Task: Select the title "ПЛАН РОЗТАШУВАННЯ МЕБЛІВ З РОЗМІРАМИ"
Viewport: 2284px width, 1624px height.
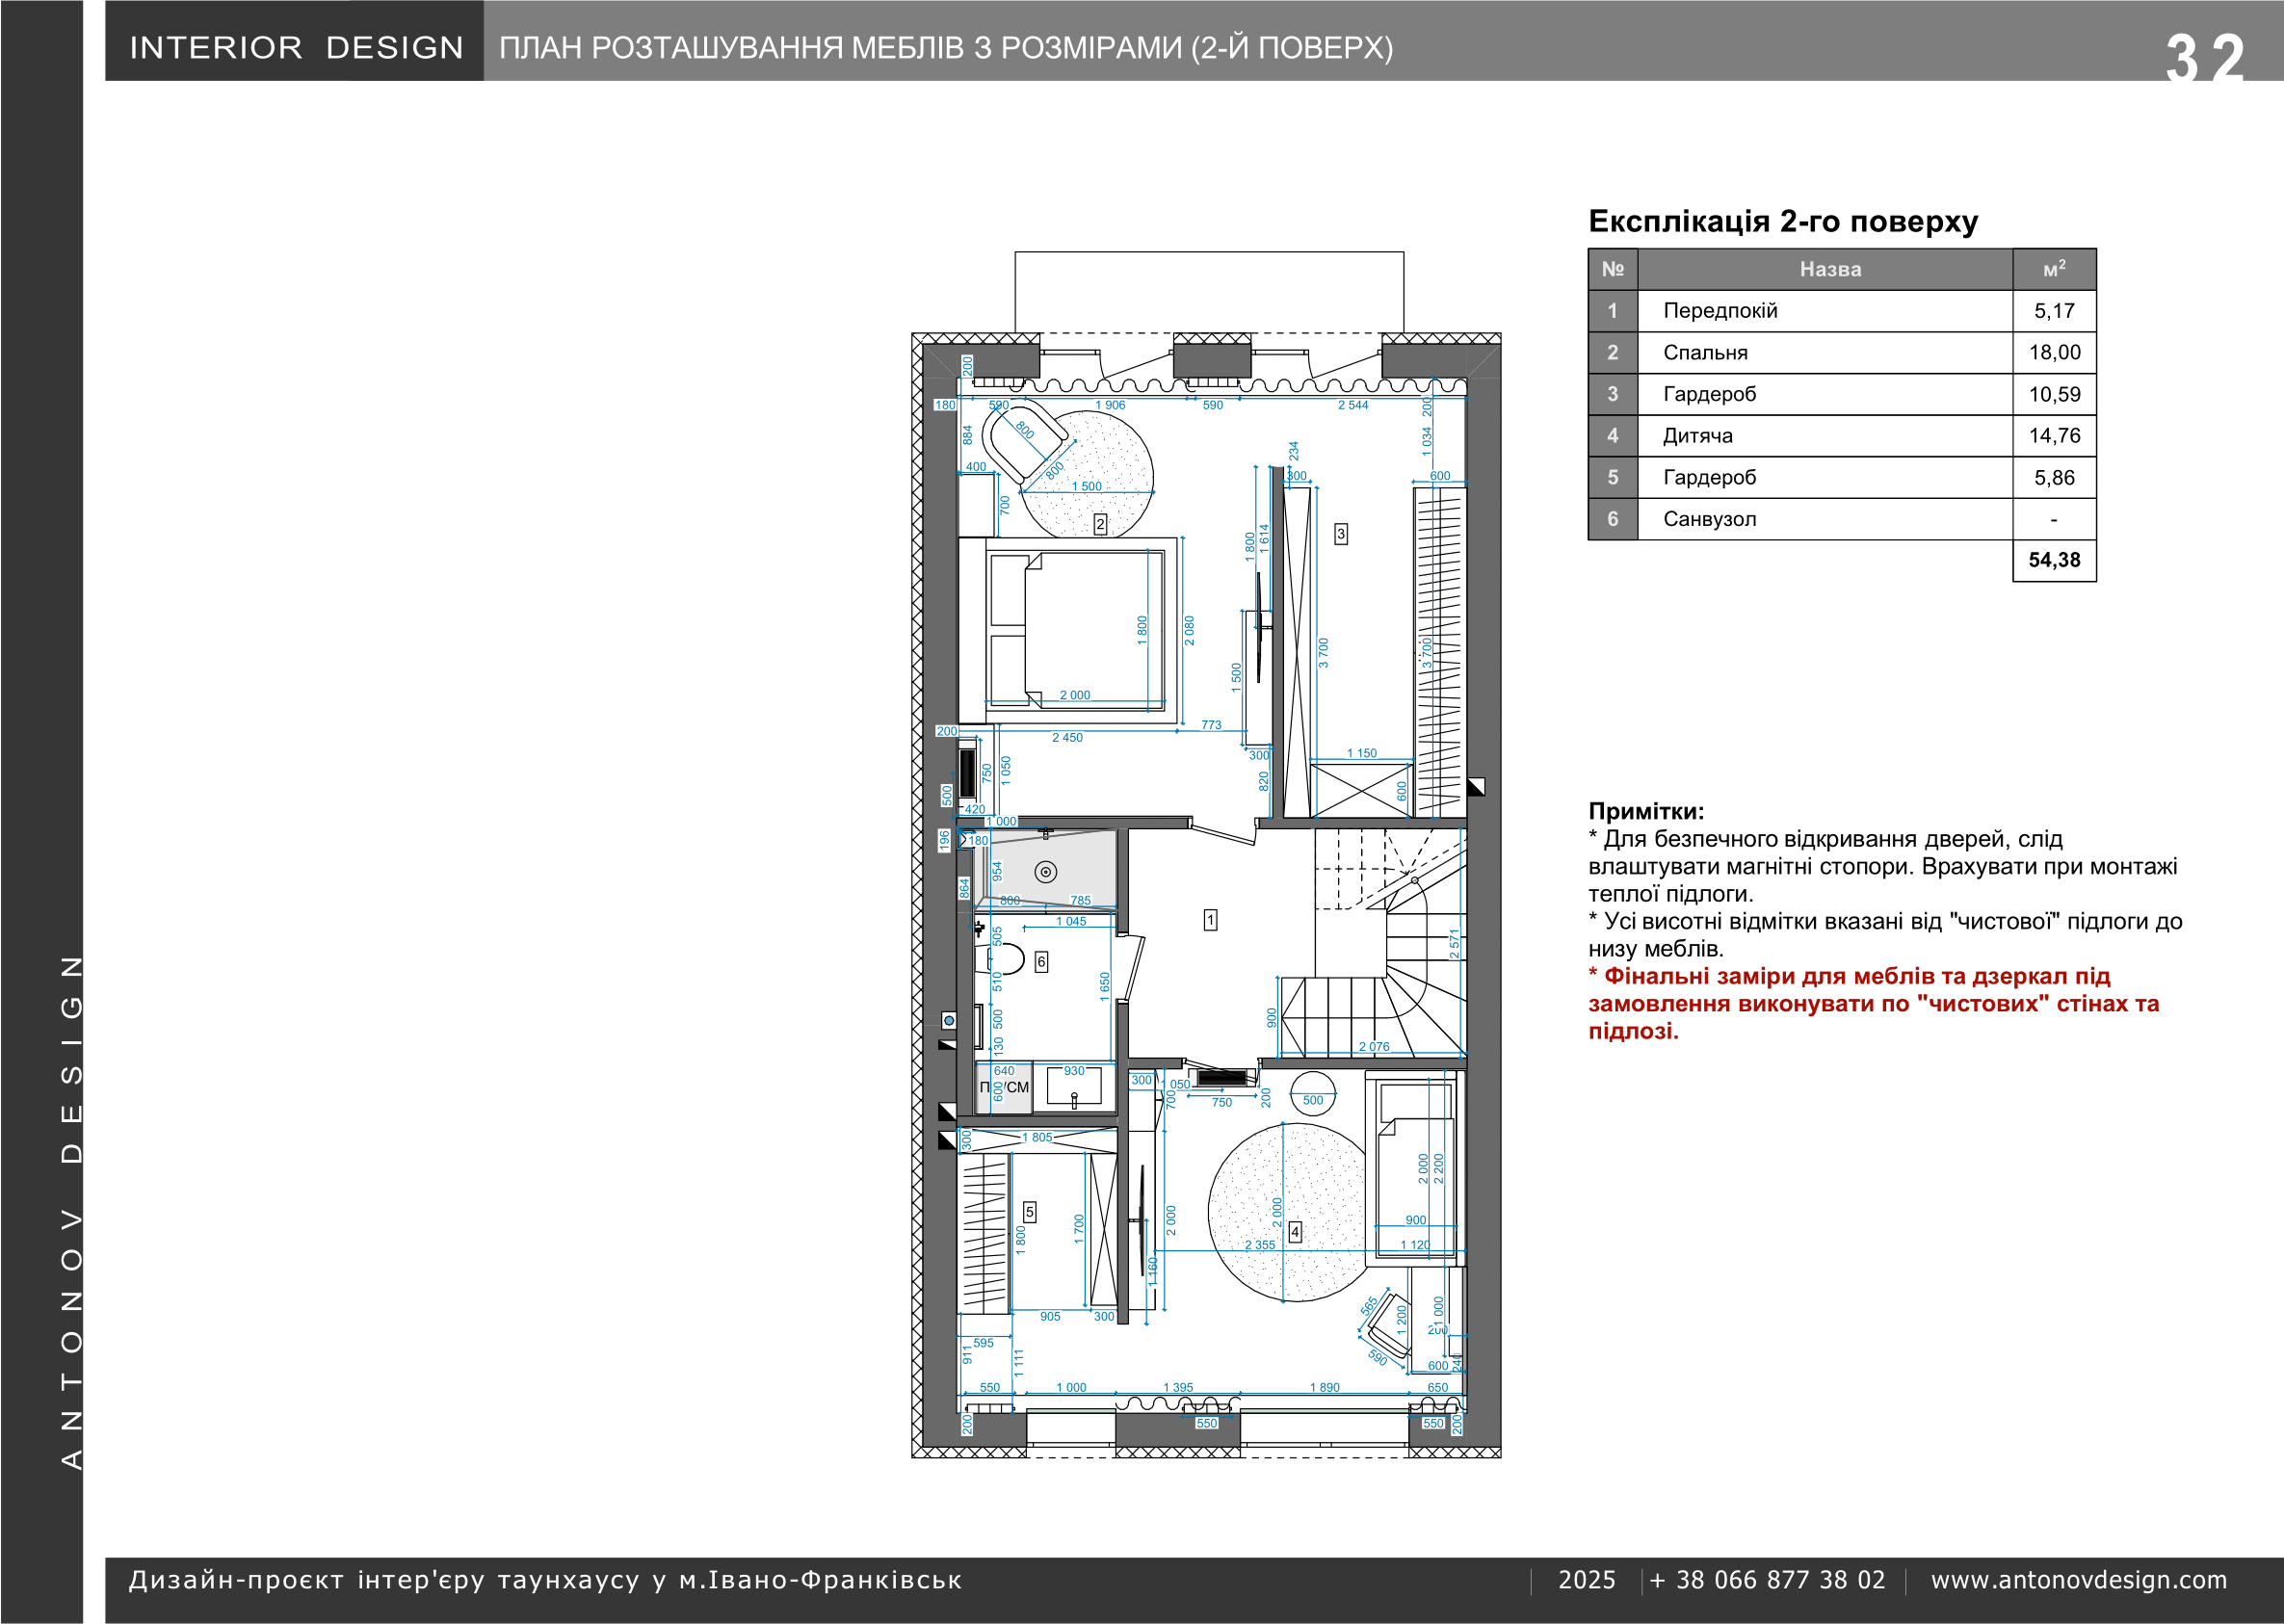Action: pos(841,47)
